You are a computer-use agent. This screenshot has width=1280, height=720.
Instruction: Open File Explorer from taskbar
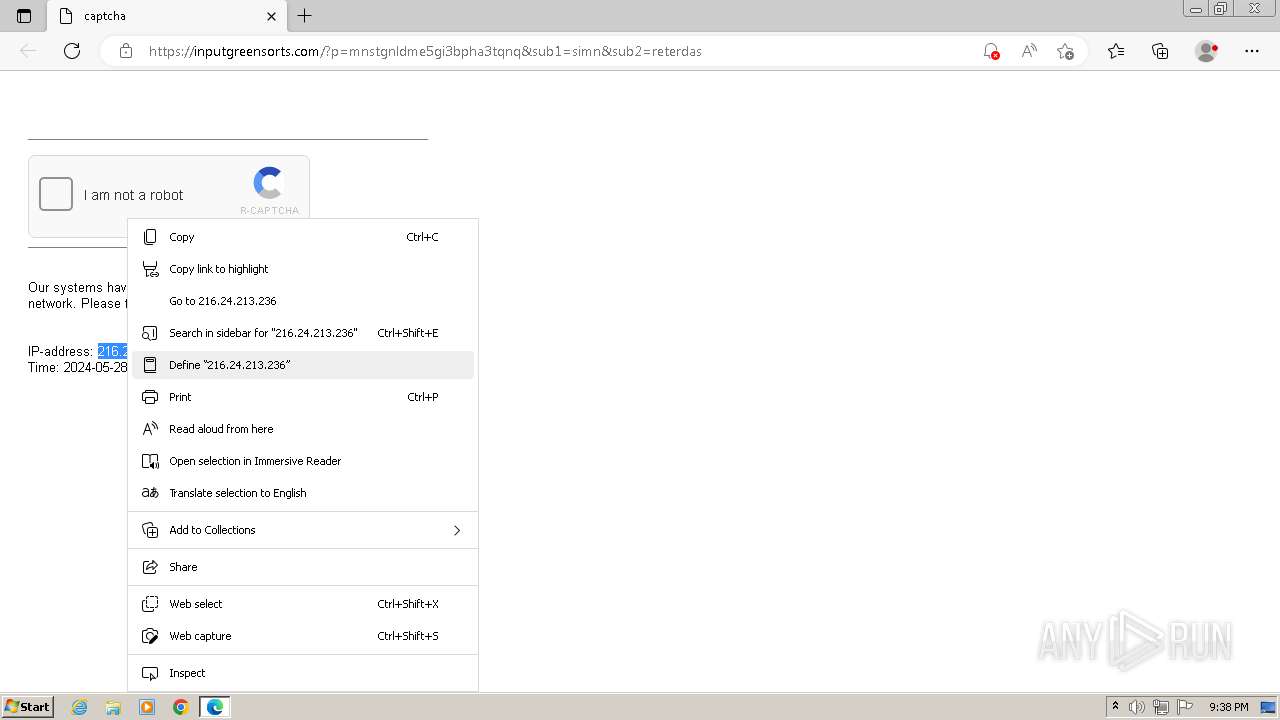pos(113,707)
